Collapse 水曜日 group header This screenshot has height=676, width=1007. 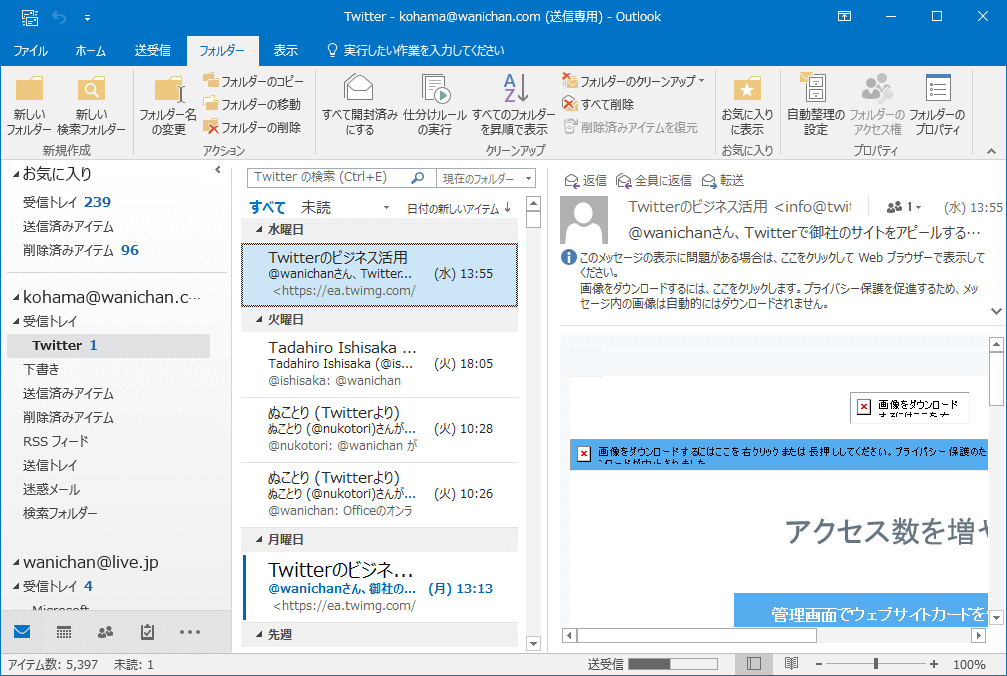259,229
